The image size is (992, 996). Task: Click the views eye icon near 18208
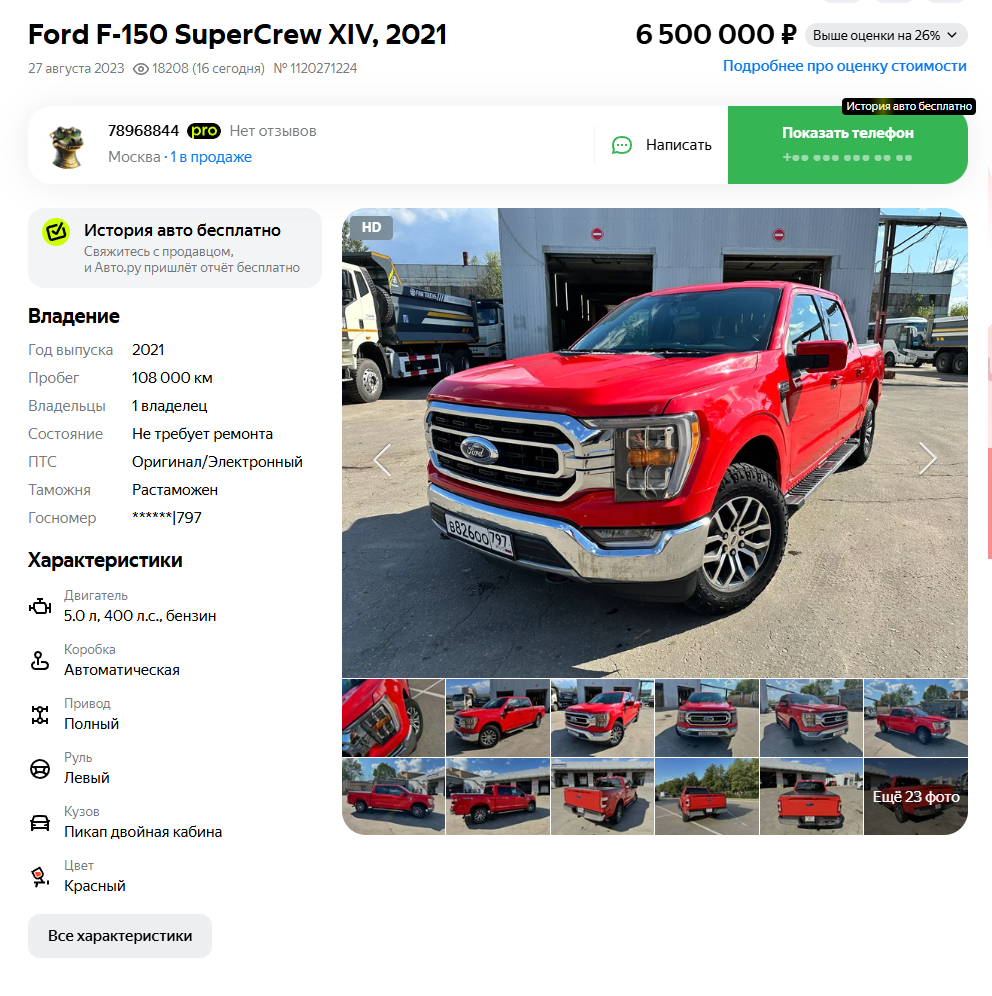click(140, 69)
